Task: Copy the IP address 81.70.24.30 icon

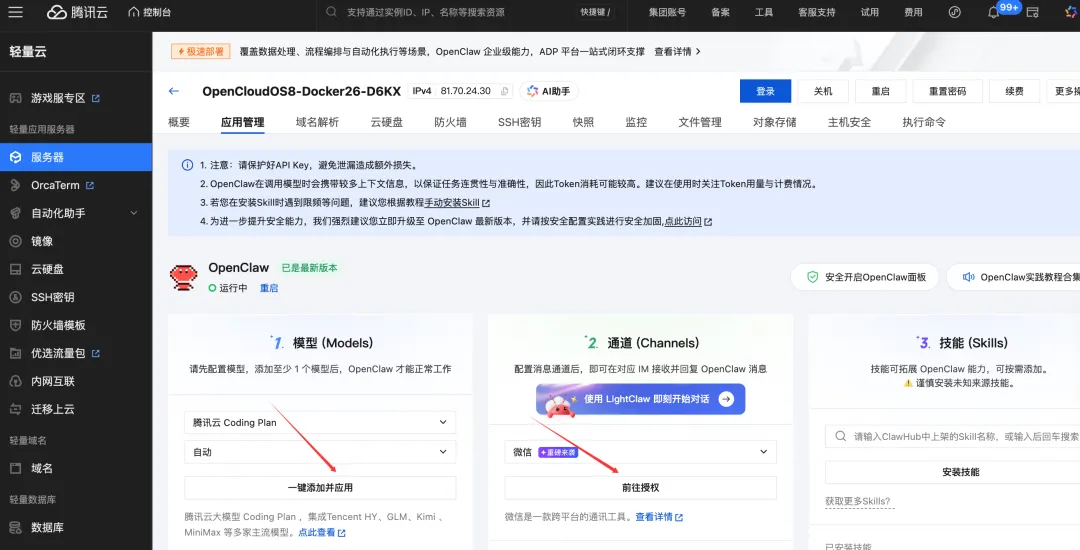Action: 504,91
